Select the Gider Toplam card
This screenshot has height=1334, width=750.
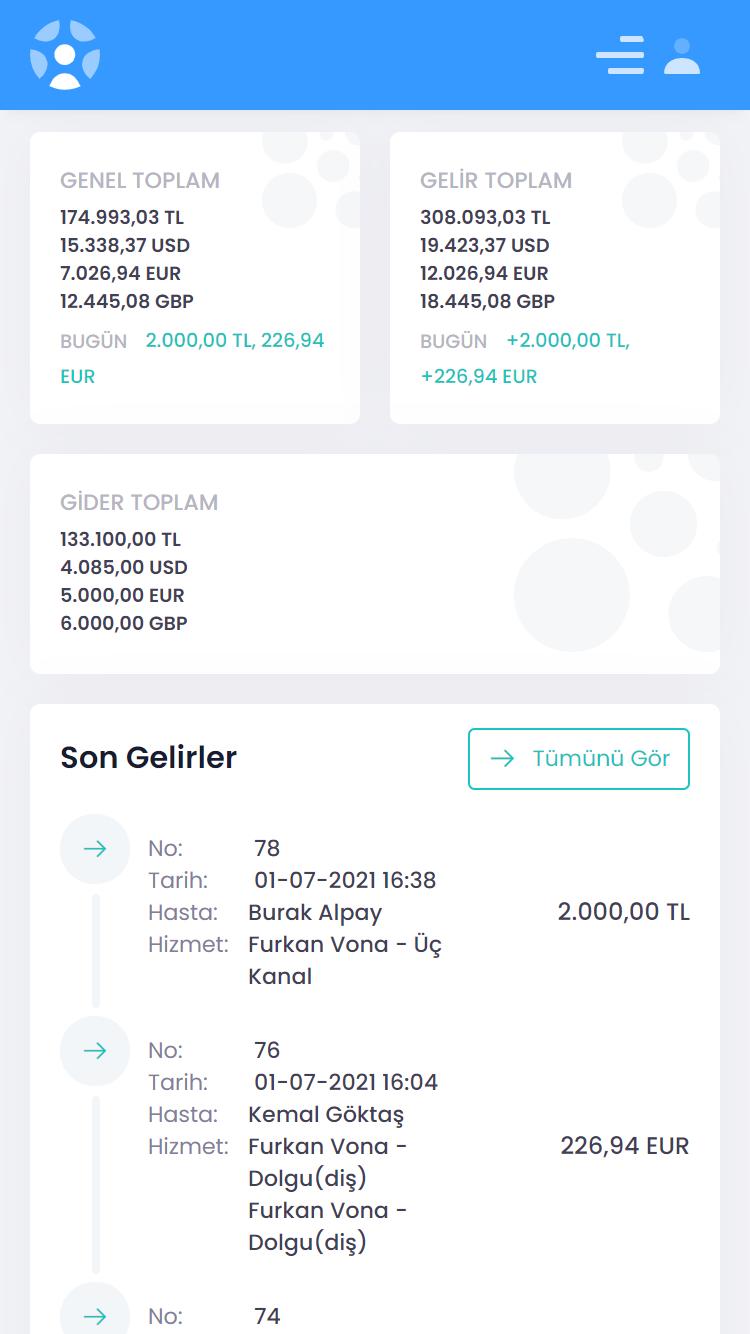point(375,564)
